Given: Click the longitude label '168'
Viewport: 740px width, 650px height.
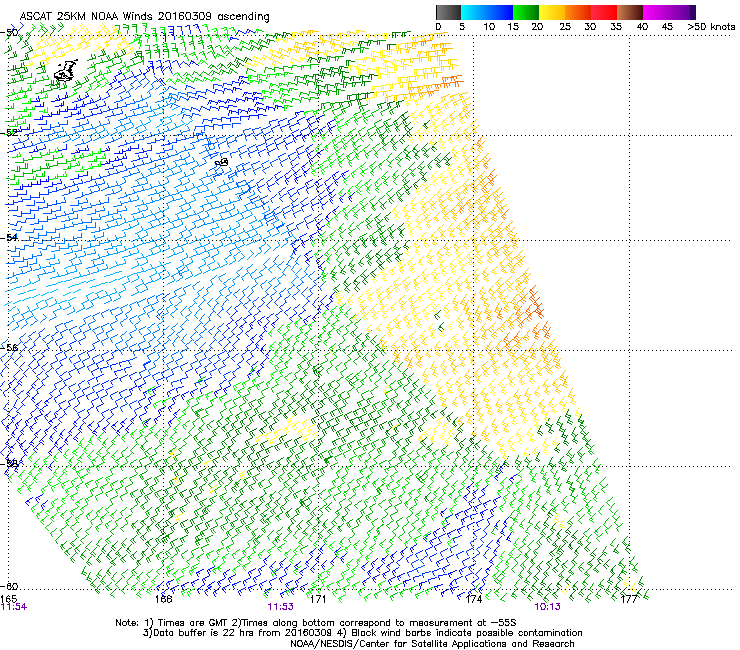Looking at the screenshot, I should click(x=163, y=599).
